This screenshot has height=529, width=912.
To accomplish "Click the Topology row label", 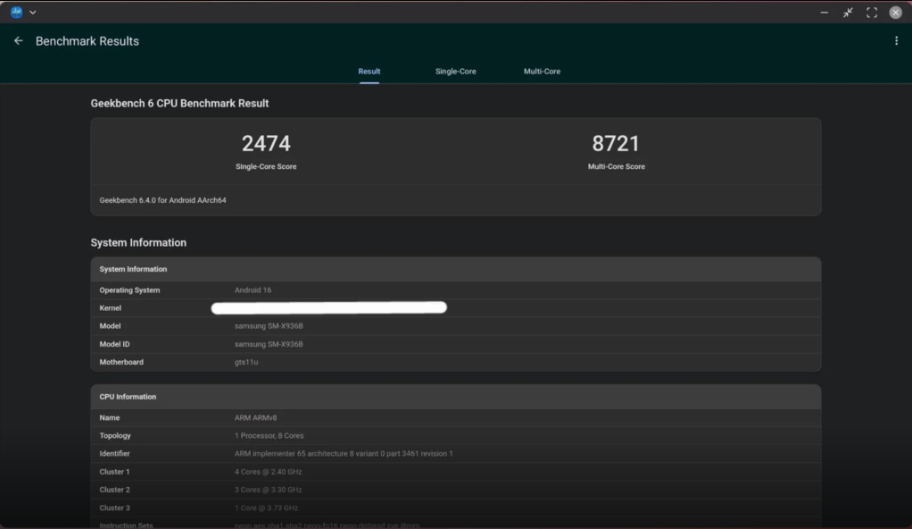I will (115, 435).
